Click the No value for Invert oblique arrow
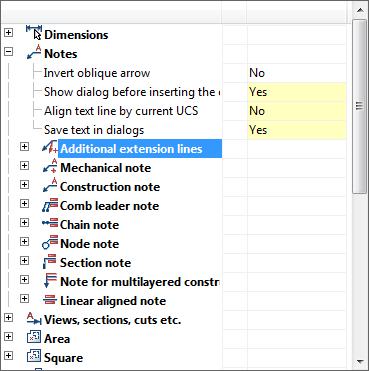 tap(297, 73)
